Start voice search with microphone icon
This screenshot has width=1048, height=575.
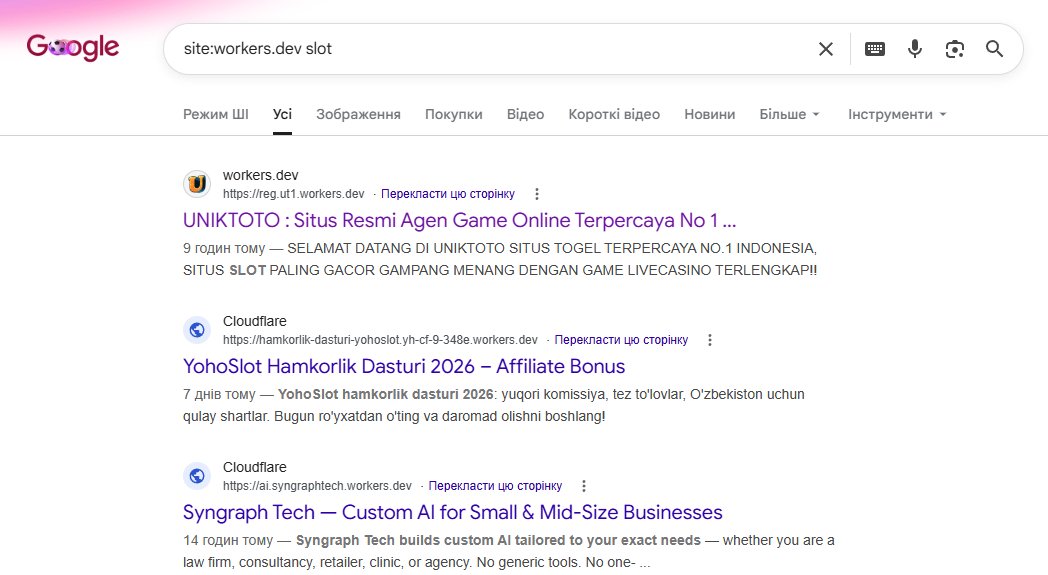point(914,49)
